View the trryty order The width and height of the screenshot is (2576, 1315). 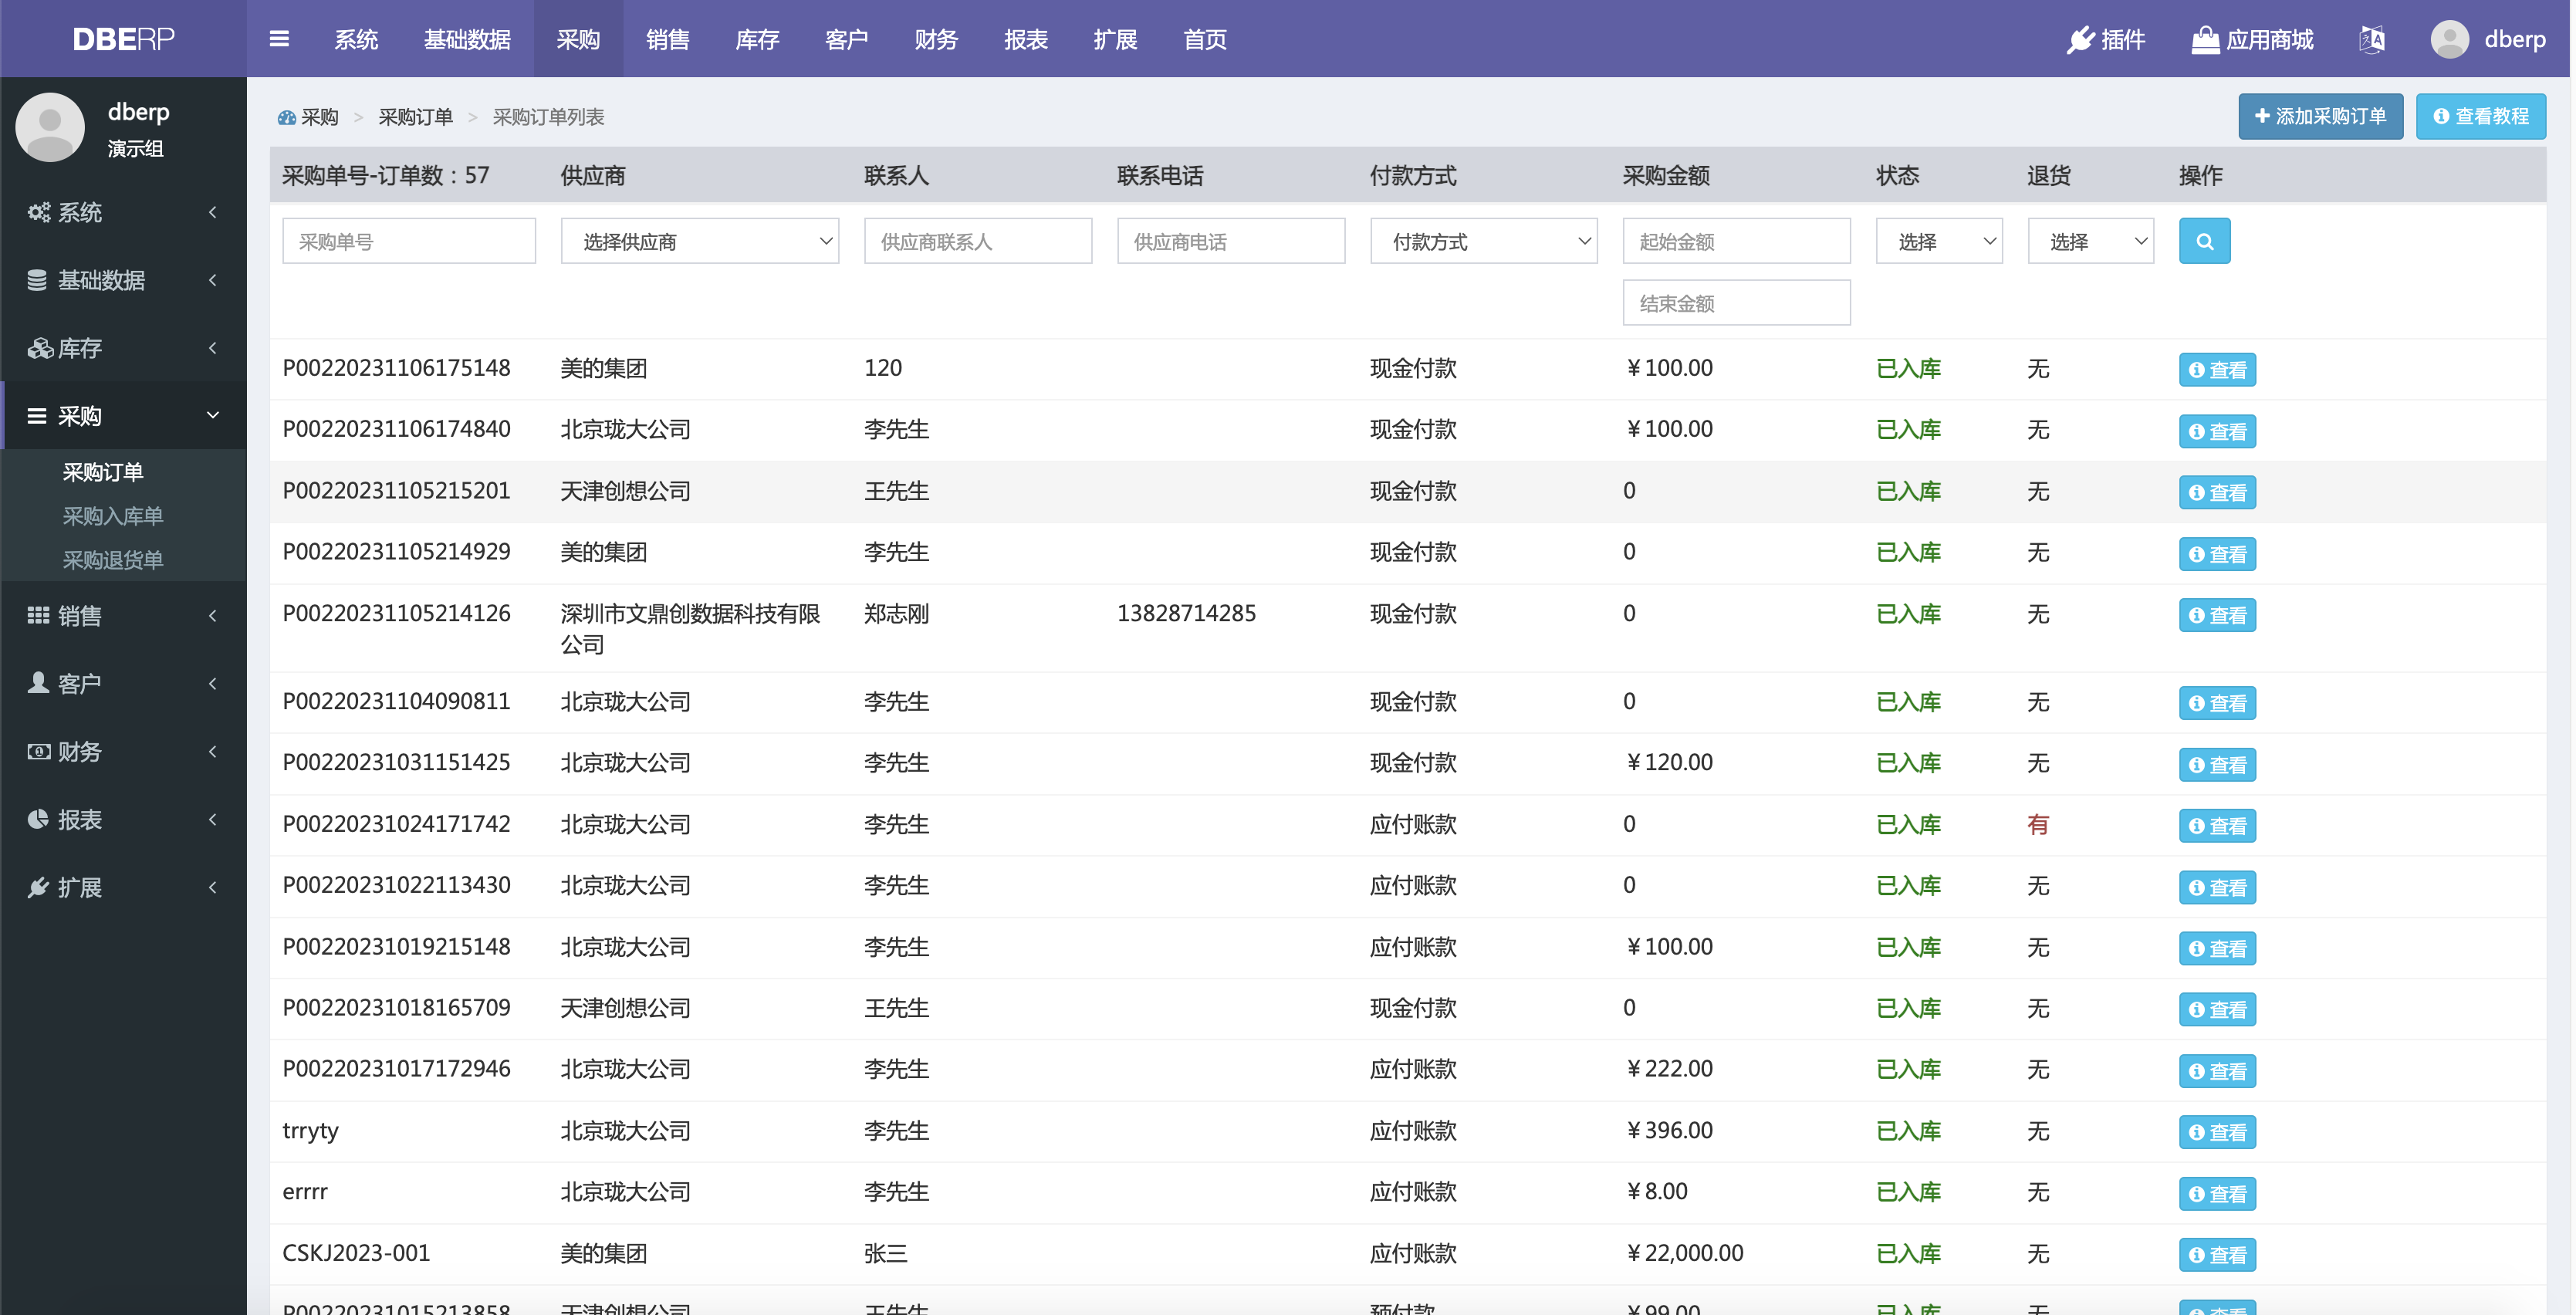click(2217, 1132)
